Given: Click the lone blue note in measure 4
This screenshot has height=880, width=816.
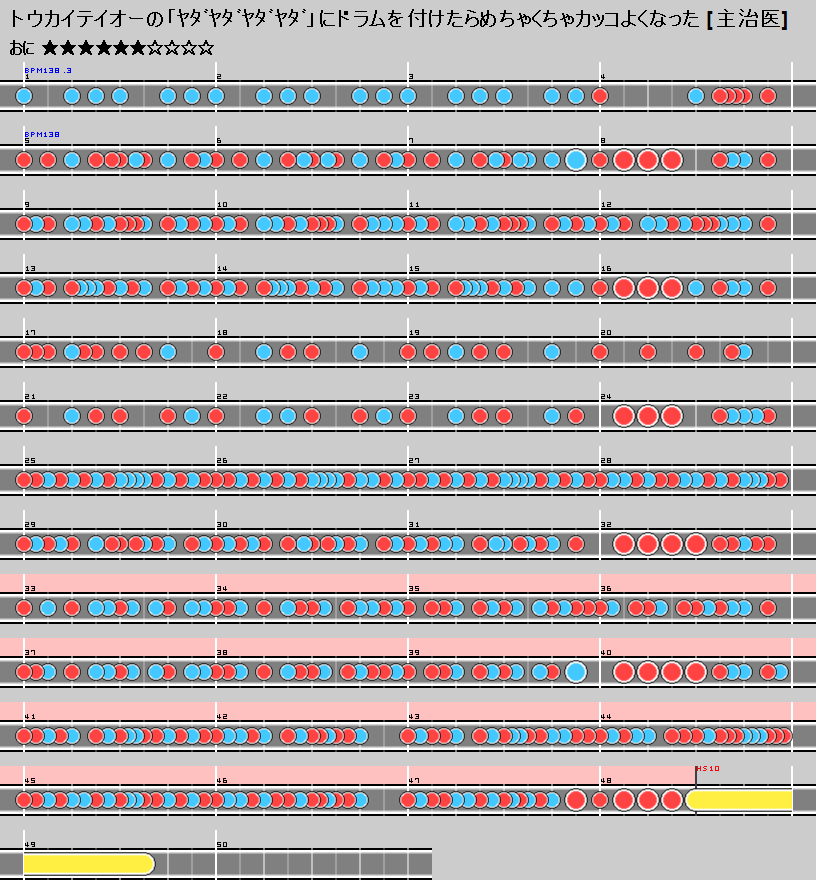Looking at the screenshot, I should pyautogui.click(x=696, y=96).
